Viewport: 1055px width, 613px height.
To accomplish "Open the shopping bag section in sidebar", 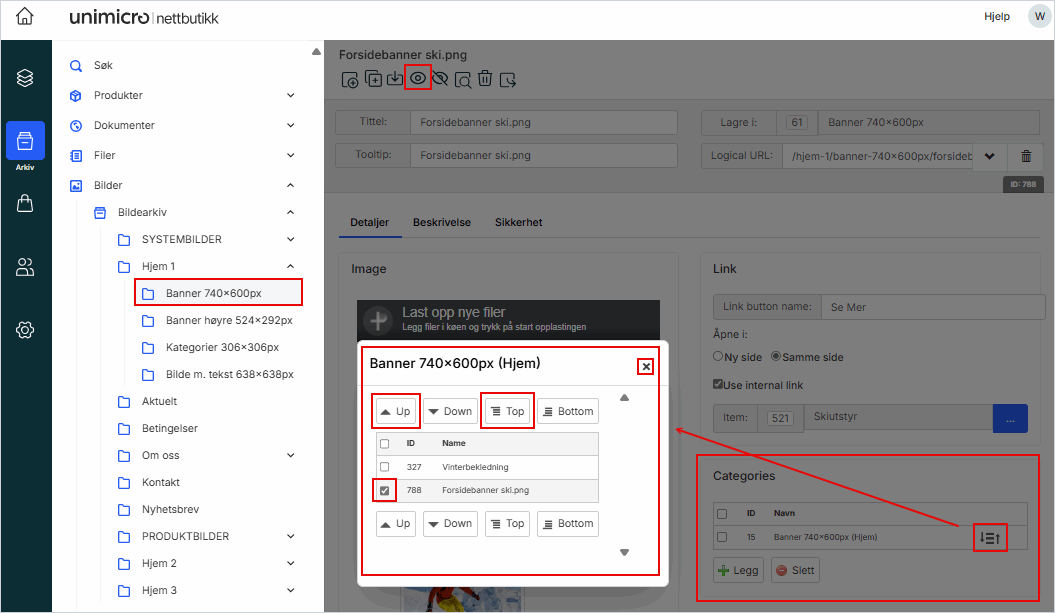I will 25,204.
